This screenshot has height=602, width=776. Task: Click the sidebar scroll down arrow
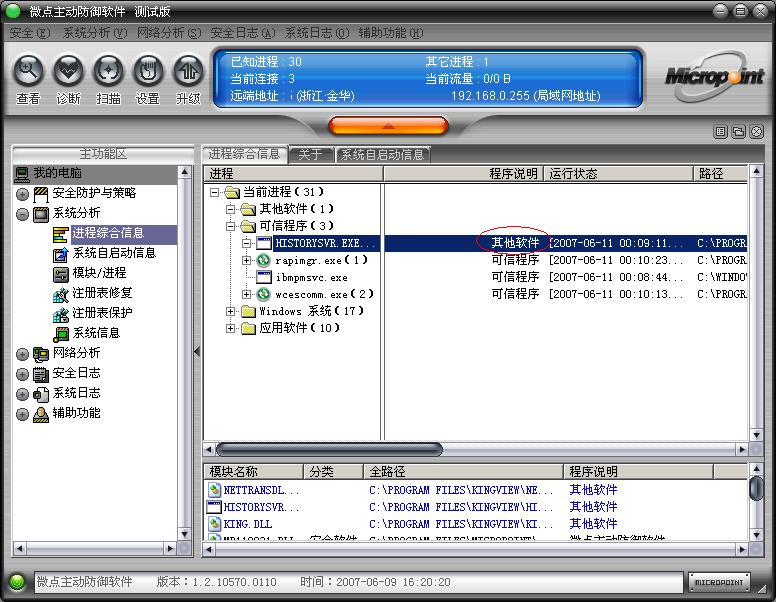point(185,534)
